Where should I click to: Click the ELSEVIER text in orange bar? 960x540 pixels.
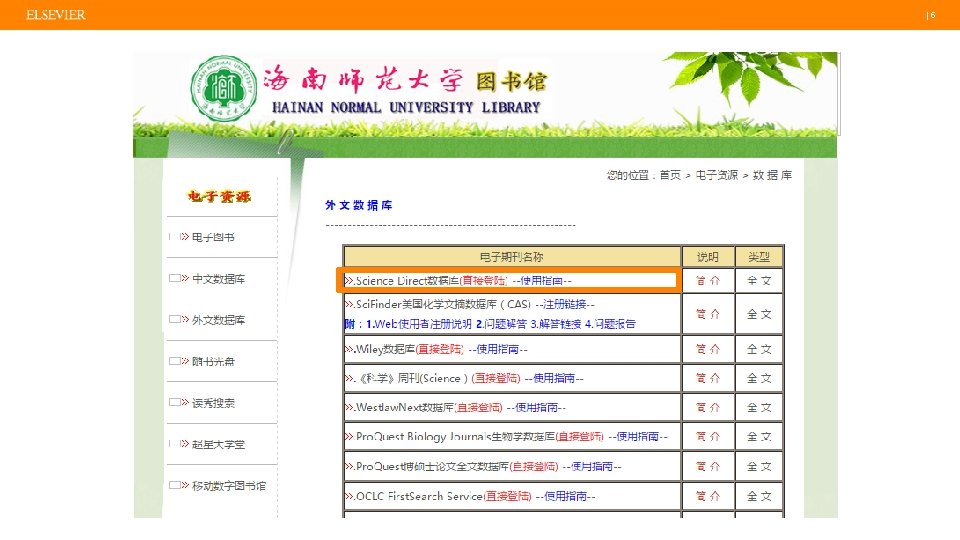(56, 15)
